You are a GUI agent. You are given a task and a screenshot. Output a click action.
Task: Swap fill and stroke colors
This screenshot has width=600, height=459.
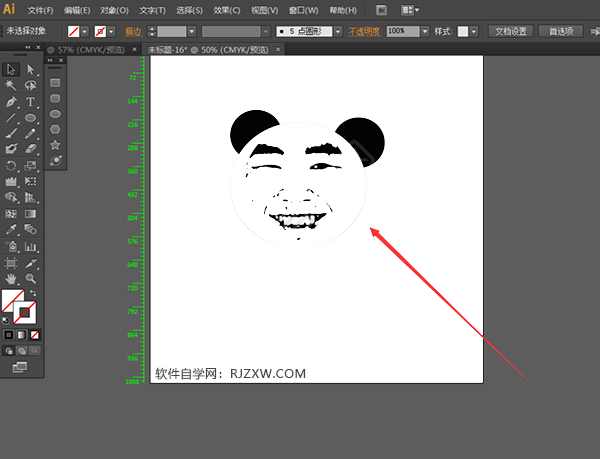pyautogui.click(x=33, y=293)
